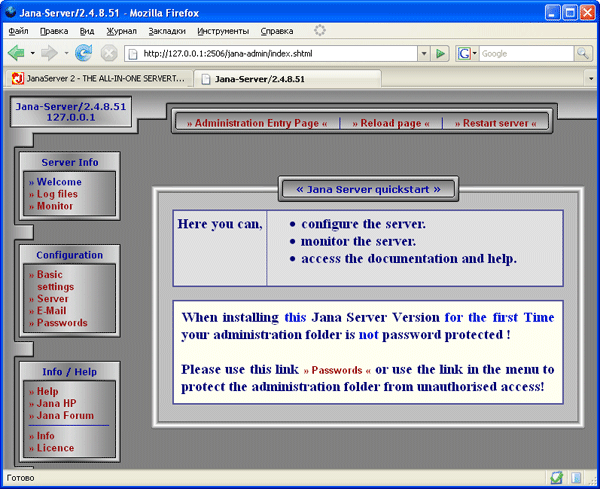Viewport: 600px width, 489px height.
Task: Click the 'monitor the server.' bullet text
Action: [358, 241]
